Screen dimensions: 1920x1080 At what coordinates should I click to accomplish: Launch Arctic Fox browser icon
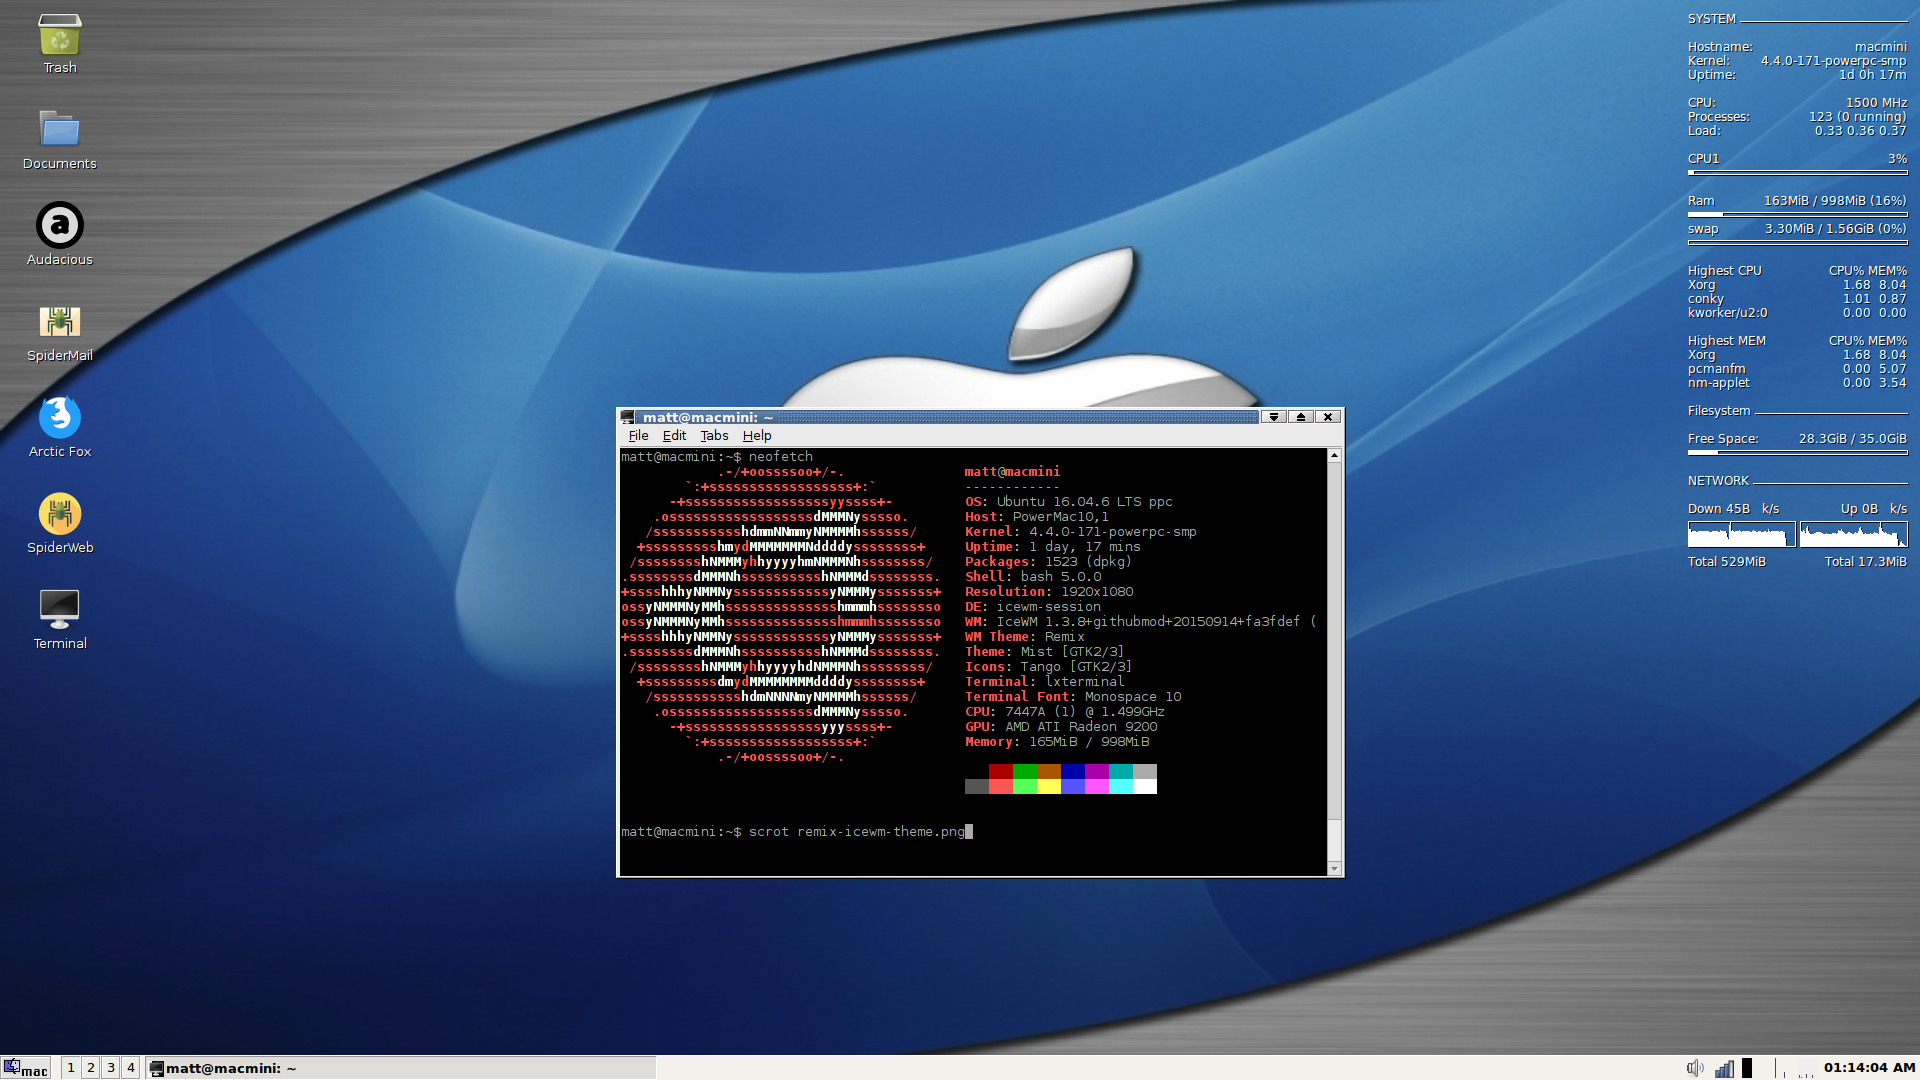(x=60, y=417)
